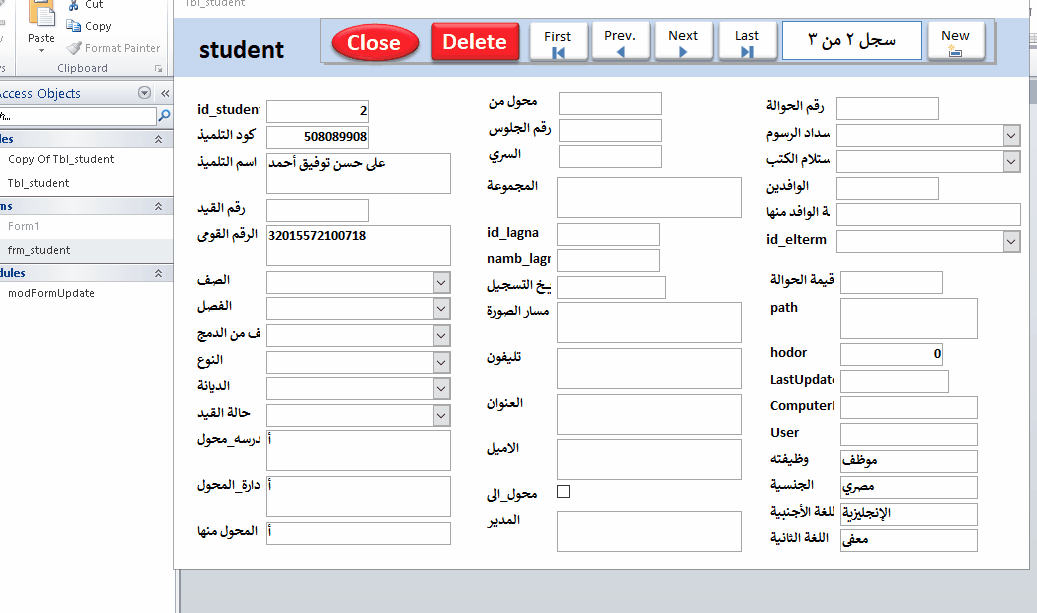
Task: Click the Cut scissors icon
Action: point(73,5)
